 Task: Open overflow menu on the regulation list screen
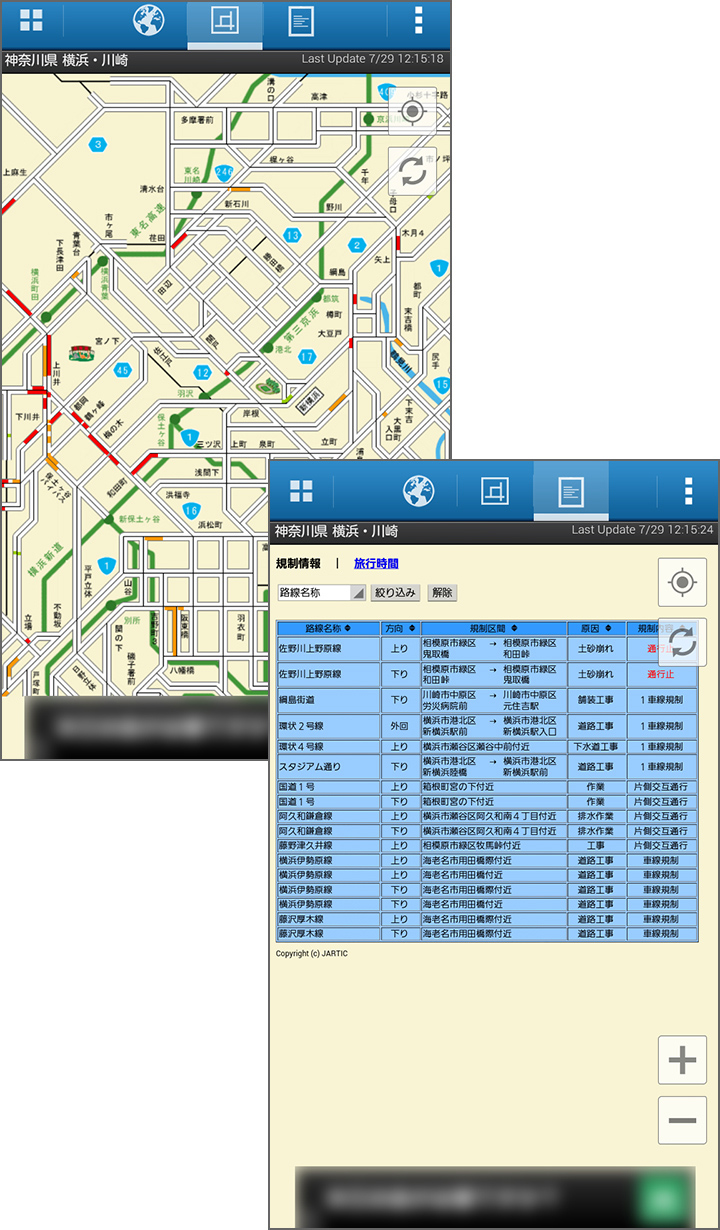688,491
